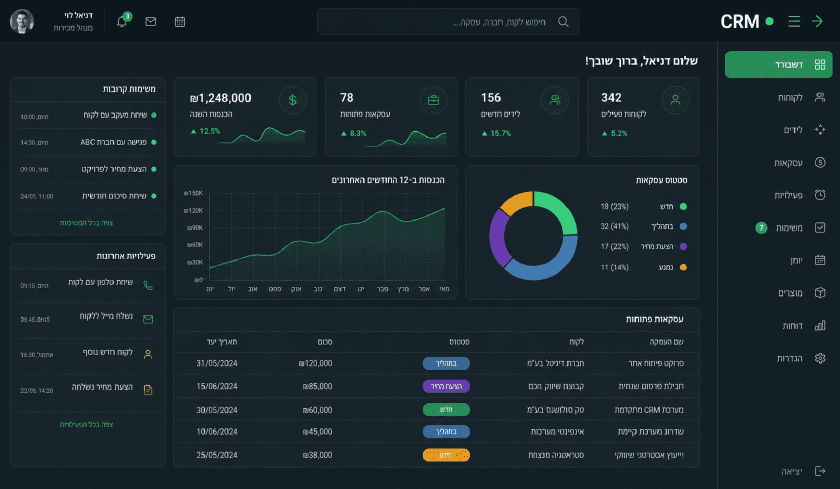Viewport: 840px width, 489px height.
Task: Click the דוחות reports bar-chart icon
Action: click(820, 326)
